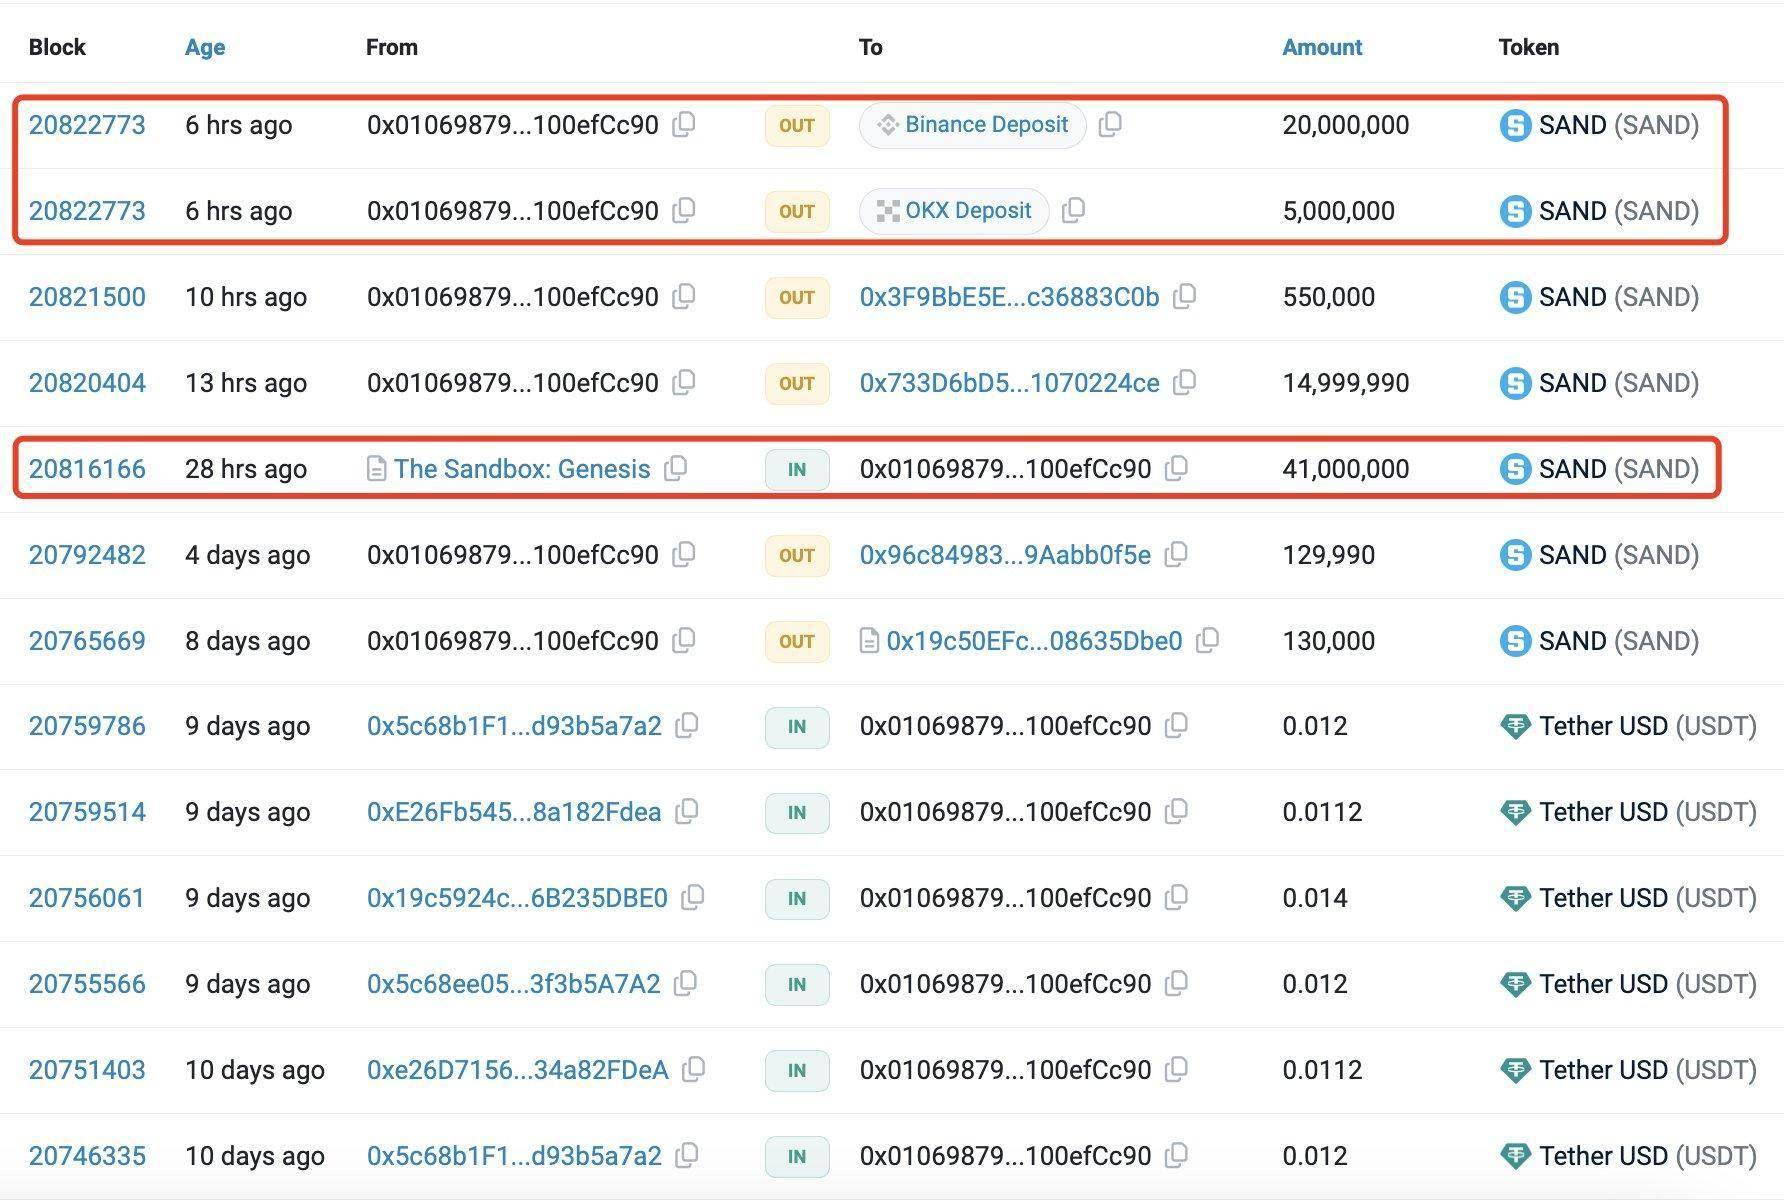
Task: Click contract file icon beside 0x19c50EFc...08635Dbe0
Action: coord(869,641)
